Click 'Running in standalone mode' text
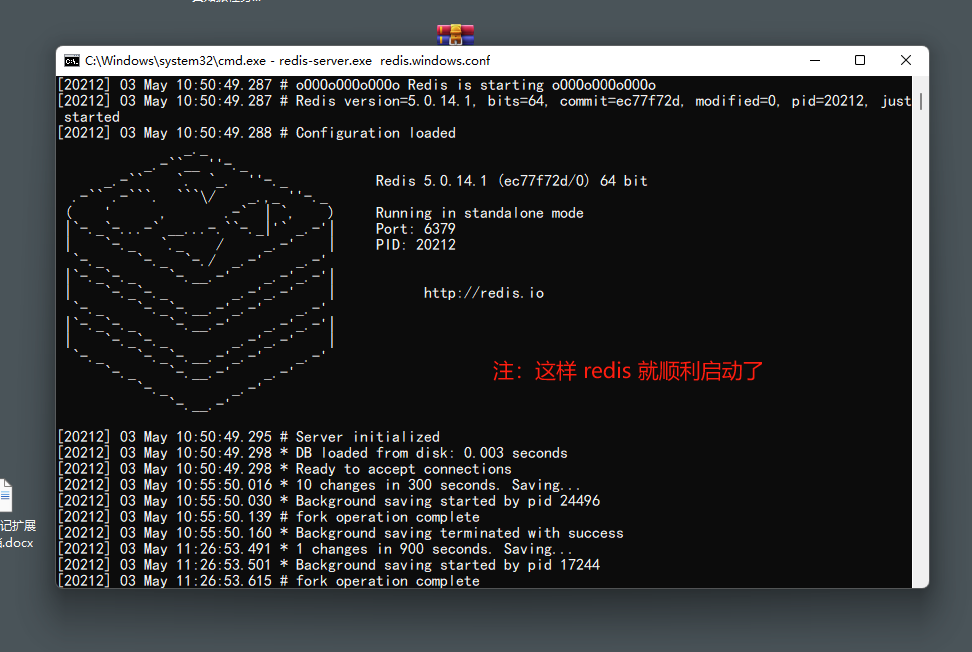Viewport: 972px width, 652px height. [x=479, y=213]
